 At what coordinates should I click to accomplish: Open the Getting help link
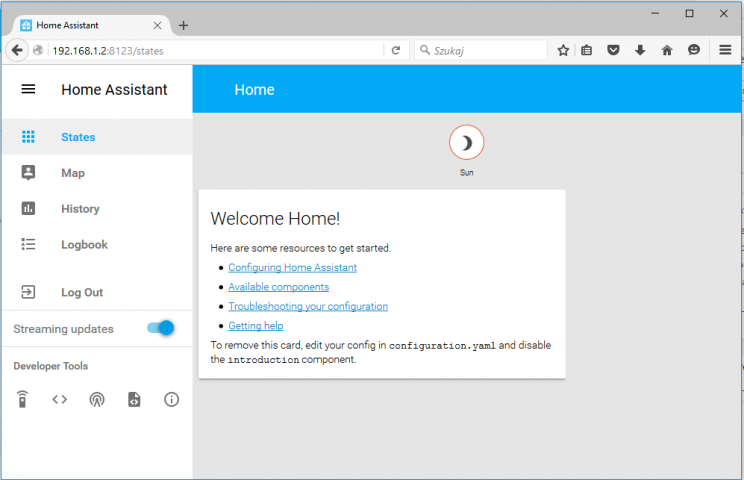(x=256, y=326)
